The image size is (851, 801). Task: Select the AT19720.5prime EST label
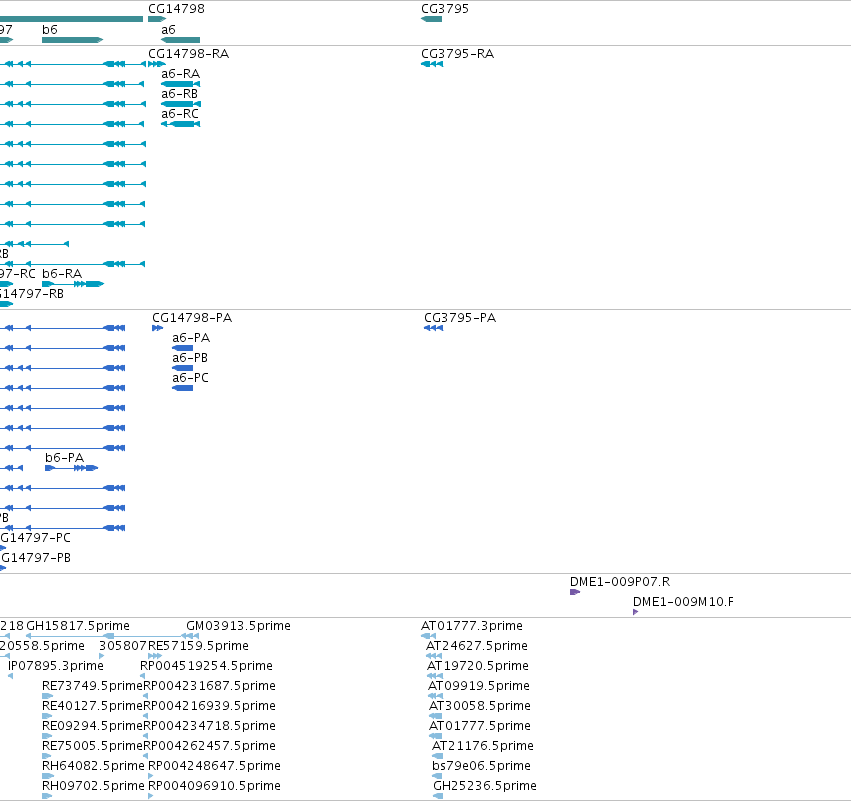tap(478, 666)
